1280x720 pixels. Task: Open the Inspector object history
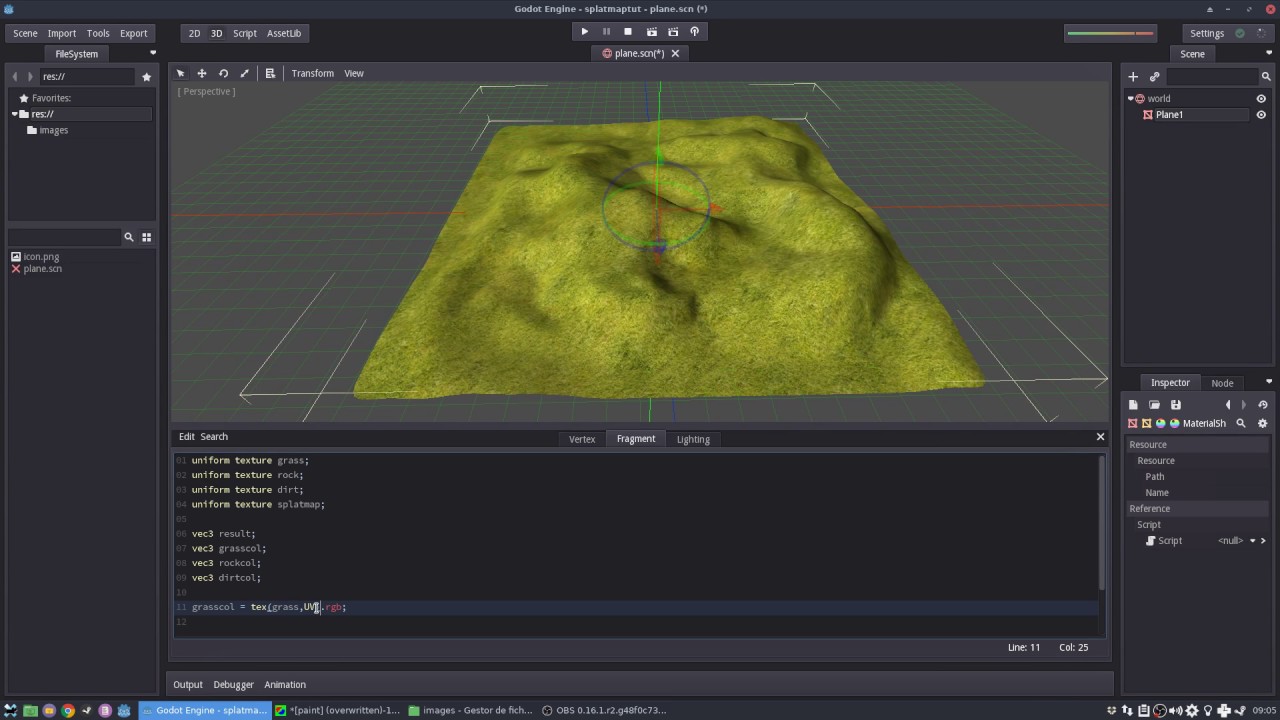[1263, 405]
